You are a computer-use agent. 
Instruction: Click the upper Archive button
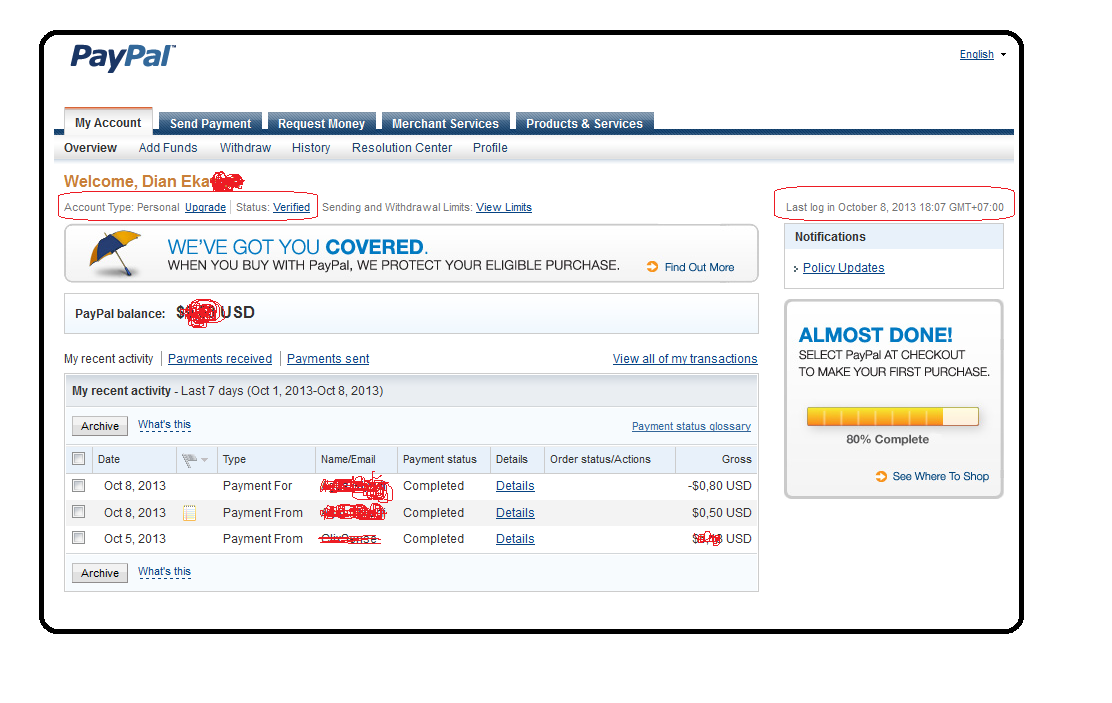coord(100,426)
